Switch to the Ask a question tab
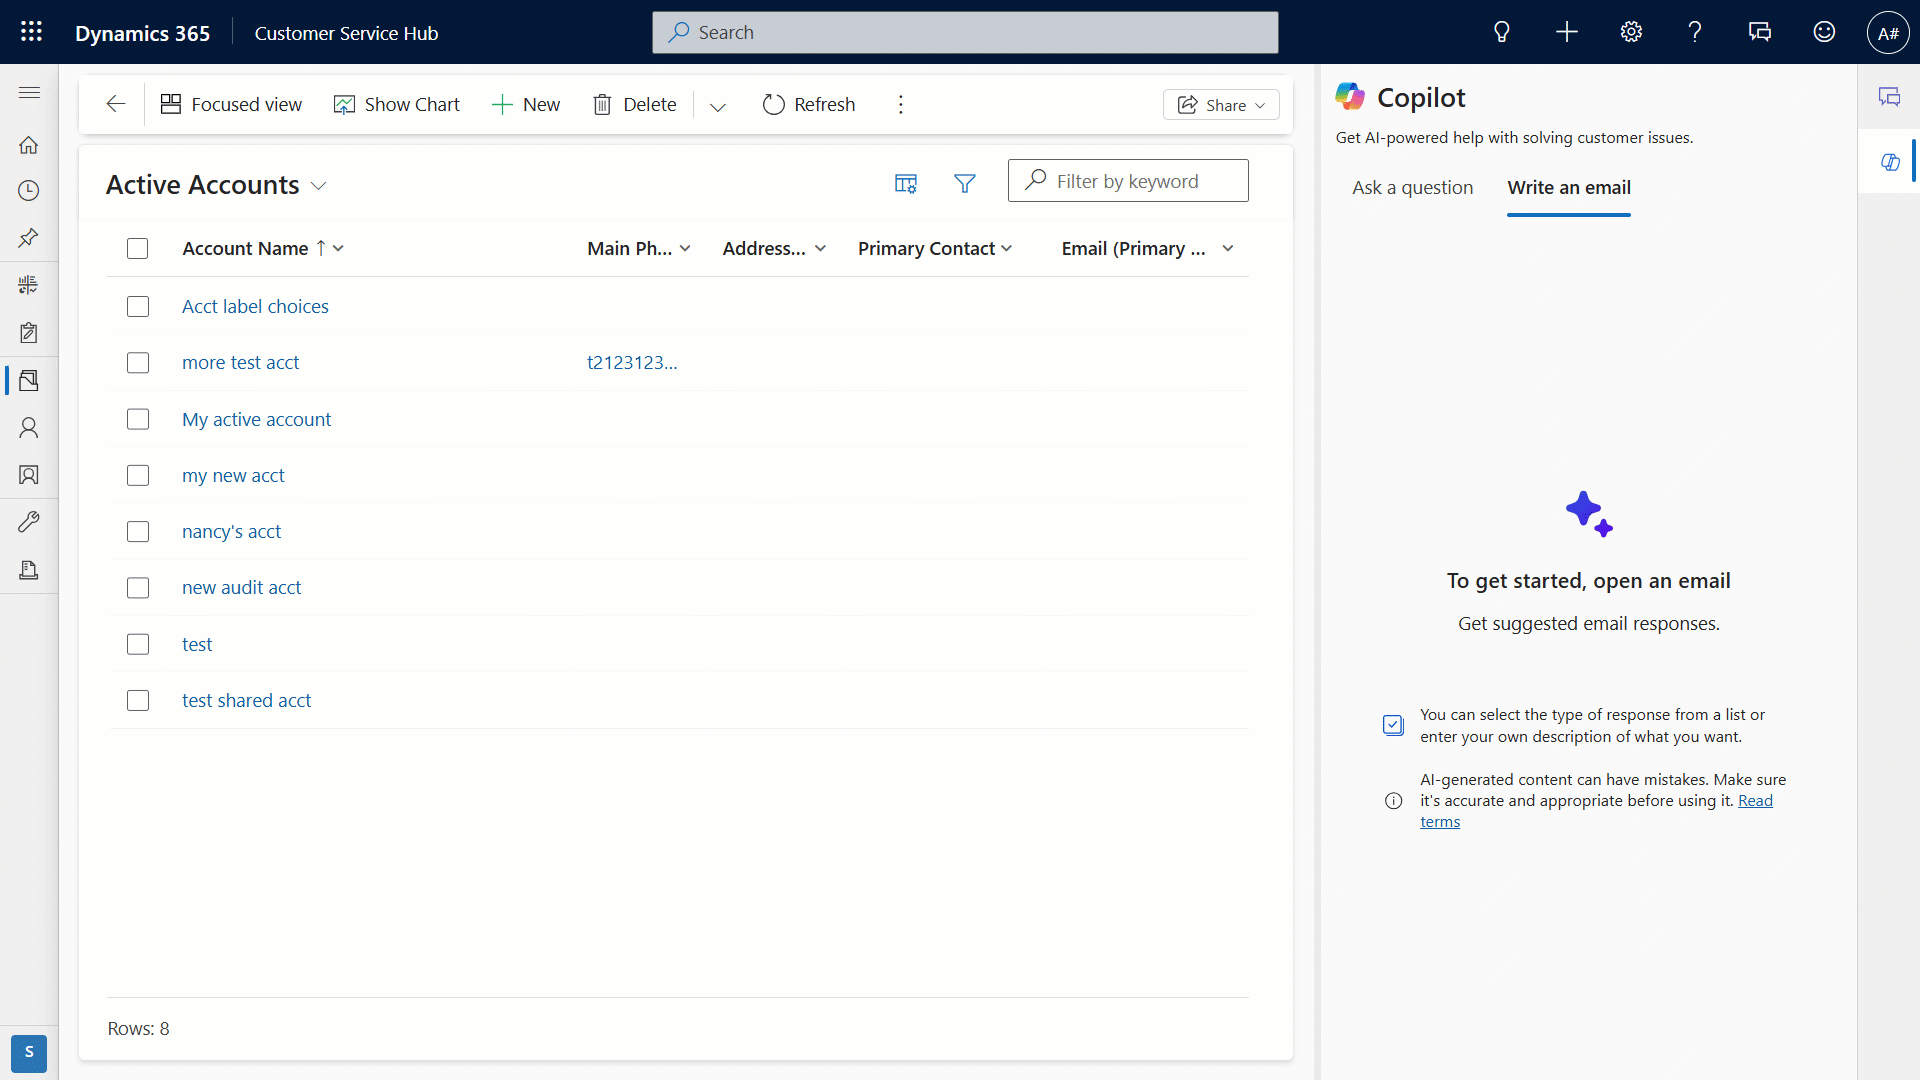1920x1080 pixels. (1412, 188)
